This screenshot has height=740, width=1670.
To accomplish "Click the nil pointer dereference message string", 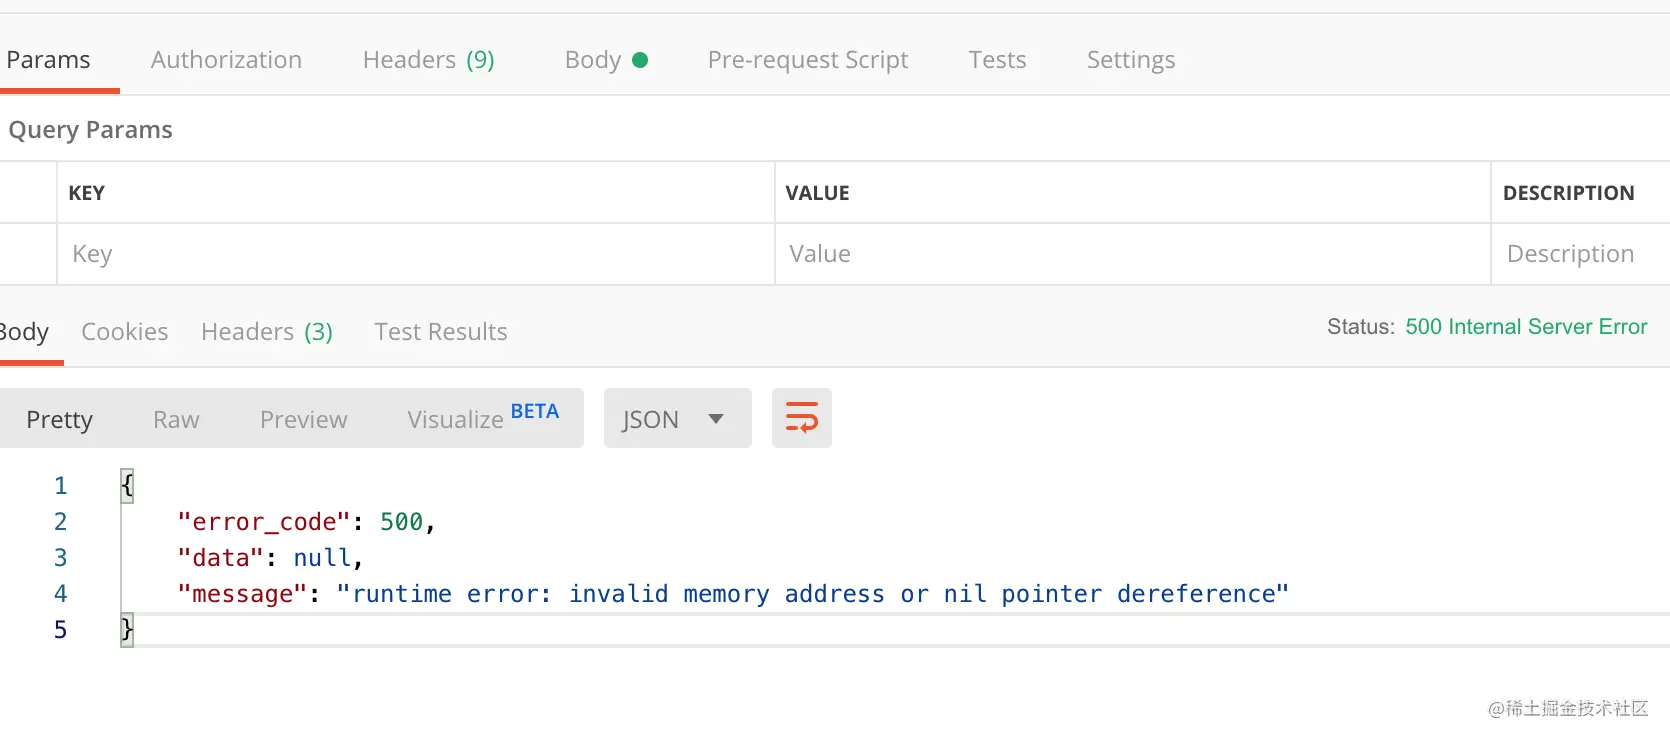I will 812,594.
